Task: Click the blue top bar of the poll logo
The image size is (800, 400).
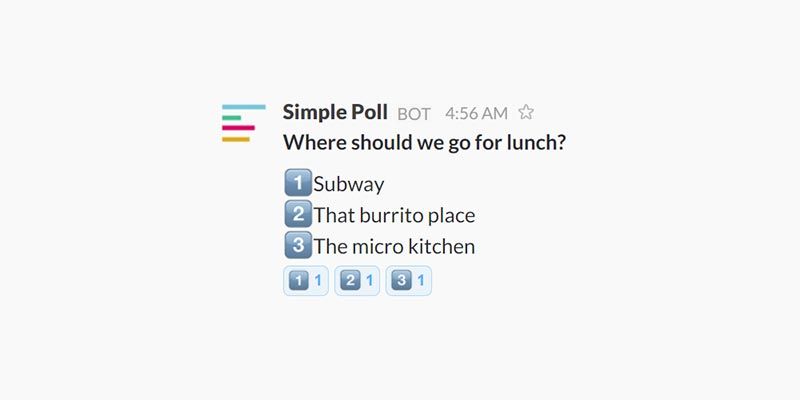Action: coord(244,106)
